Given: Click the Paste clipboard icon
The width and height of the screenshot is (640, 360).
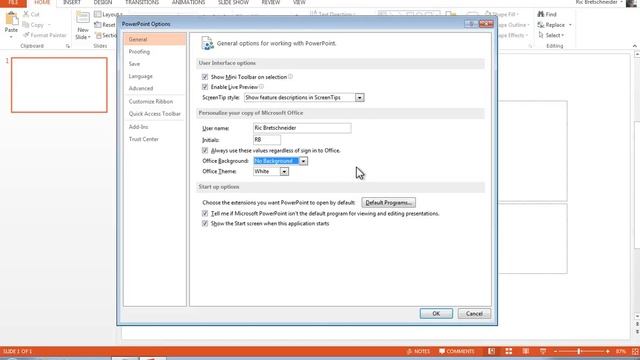Looking at the screenshot, I should [x=11, y=19].
